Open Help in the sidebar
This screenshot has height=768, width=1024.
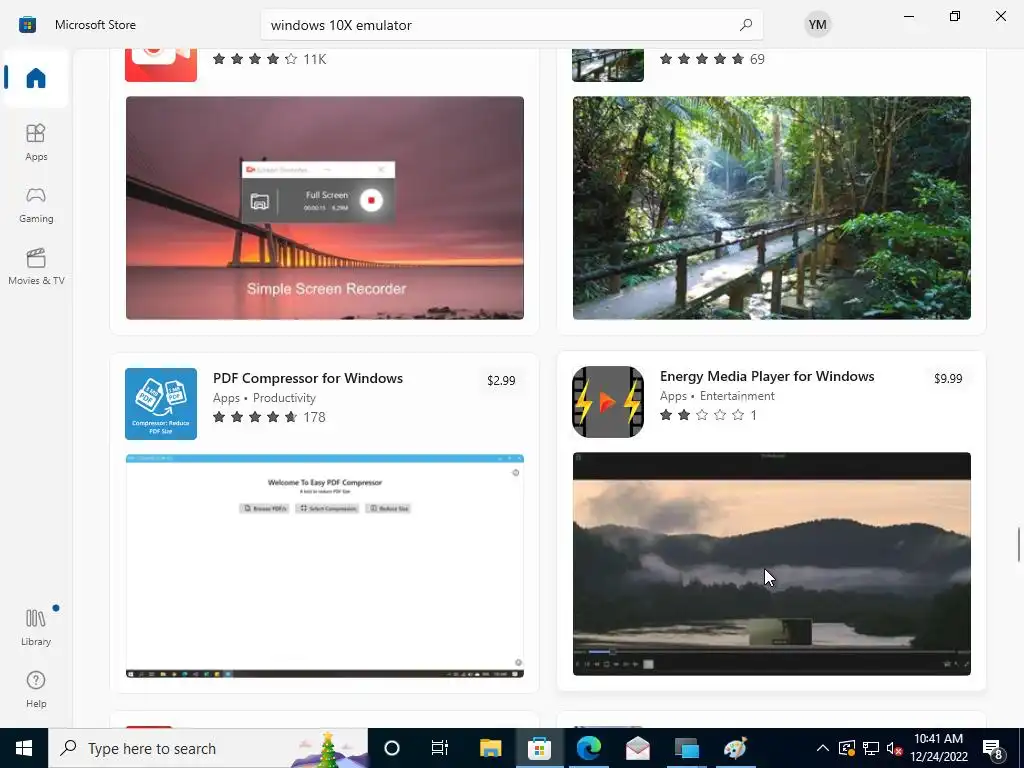tap(36, 689)
